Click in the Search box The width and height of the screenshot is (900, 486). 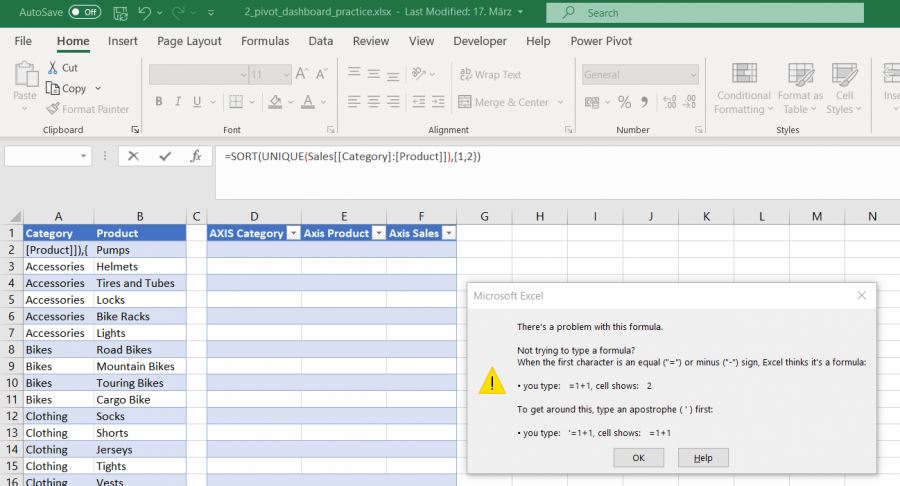pos(705,13)
